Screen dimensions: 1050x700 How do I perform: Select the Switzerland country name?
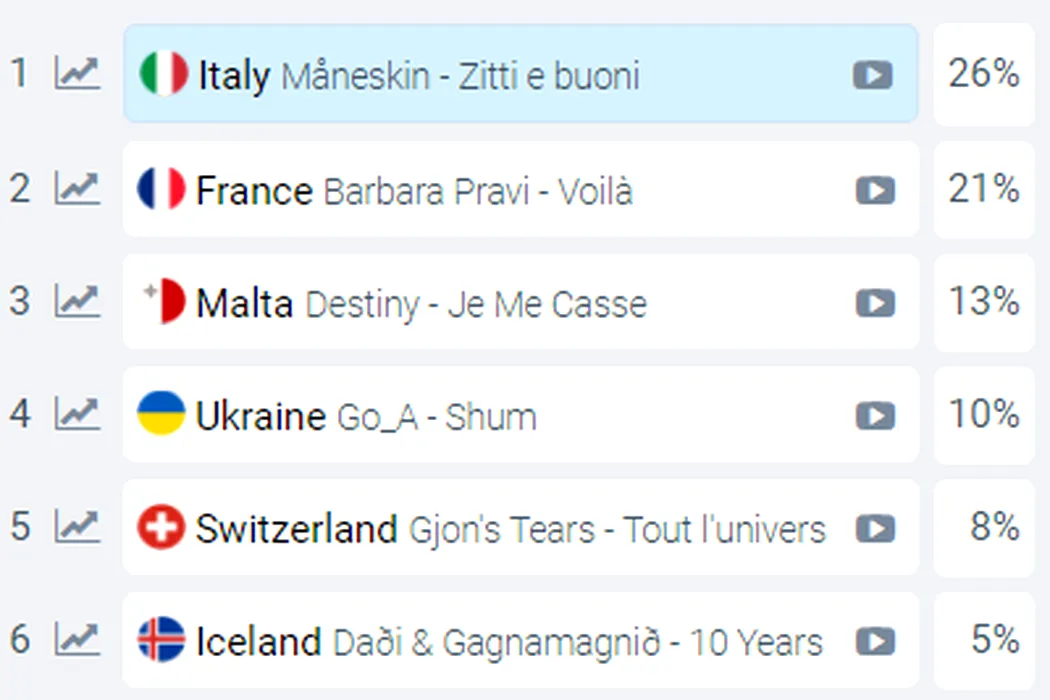[297, 529]
